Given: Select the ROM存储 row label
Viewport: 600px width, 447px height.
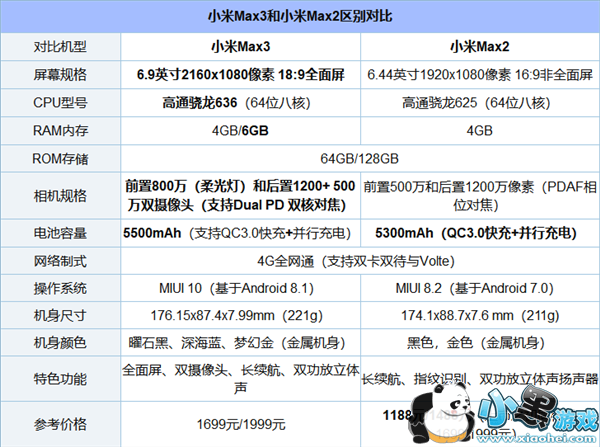Looking at the screenshot, I should pos(60,158).
